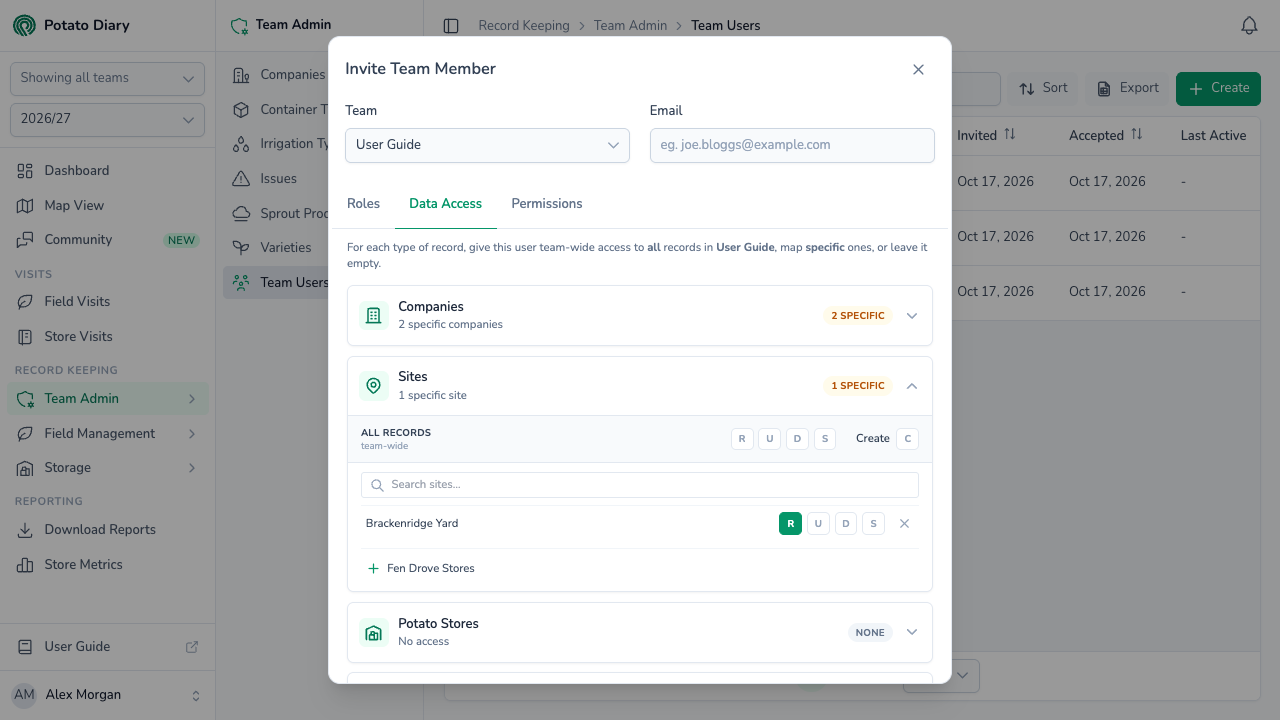1280x720 pixels.
Task: Add Fen Drove Stores site
Action: tap(421, 569)
